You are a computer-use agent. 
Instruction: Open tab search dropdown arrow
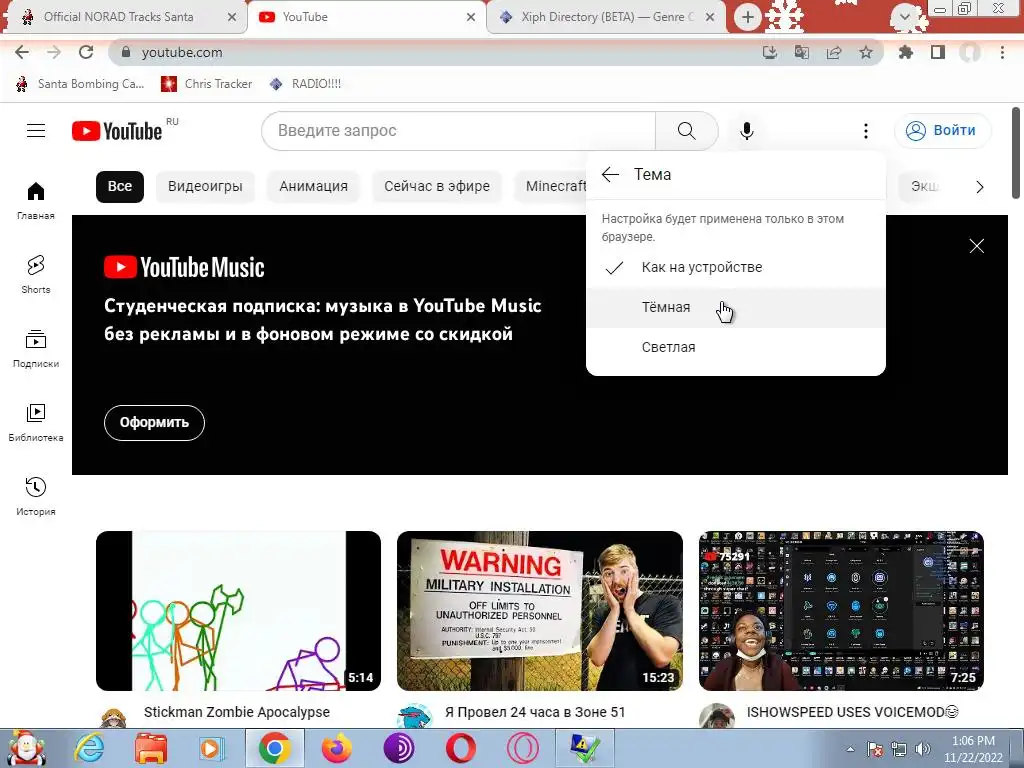tap(904, 17)
